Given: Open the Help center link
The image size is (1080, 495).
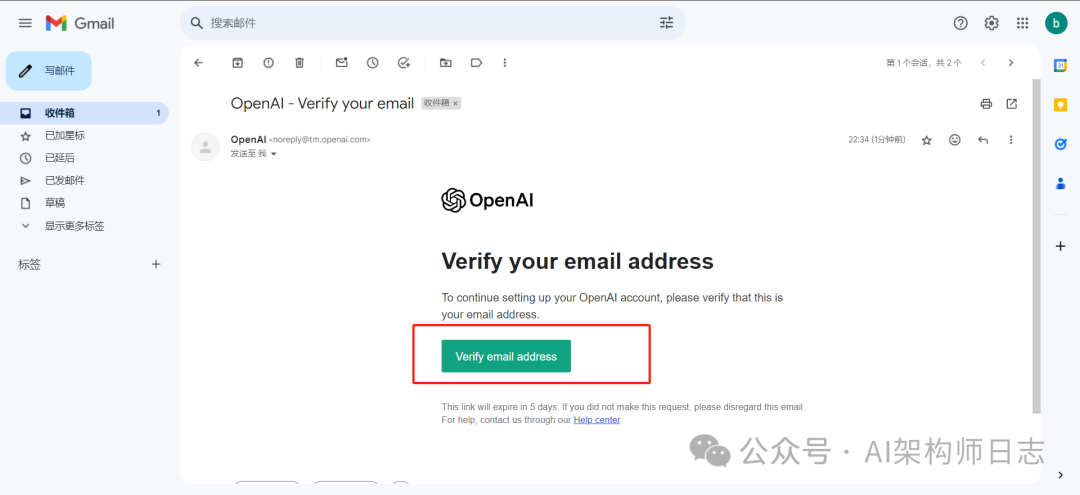Looking at the screenshot, I should coord(597,420).
